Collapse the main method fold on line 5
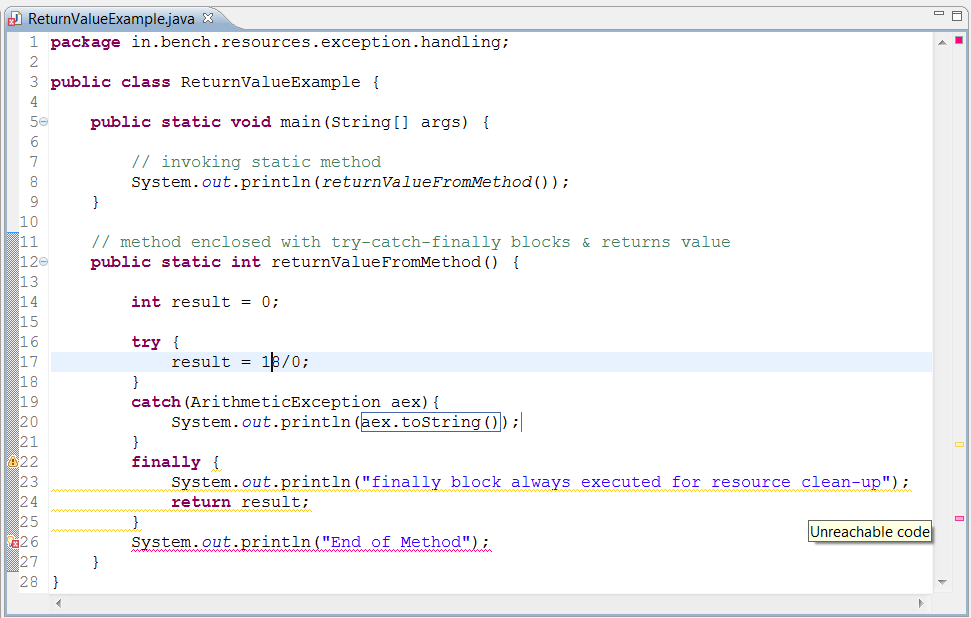 pos(44,122)
